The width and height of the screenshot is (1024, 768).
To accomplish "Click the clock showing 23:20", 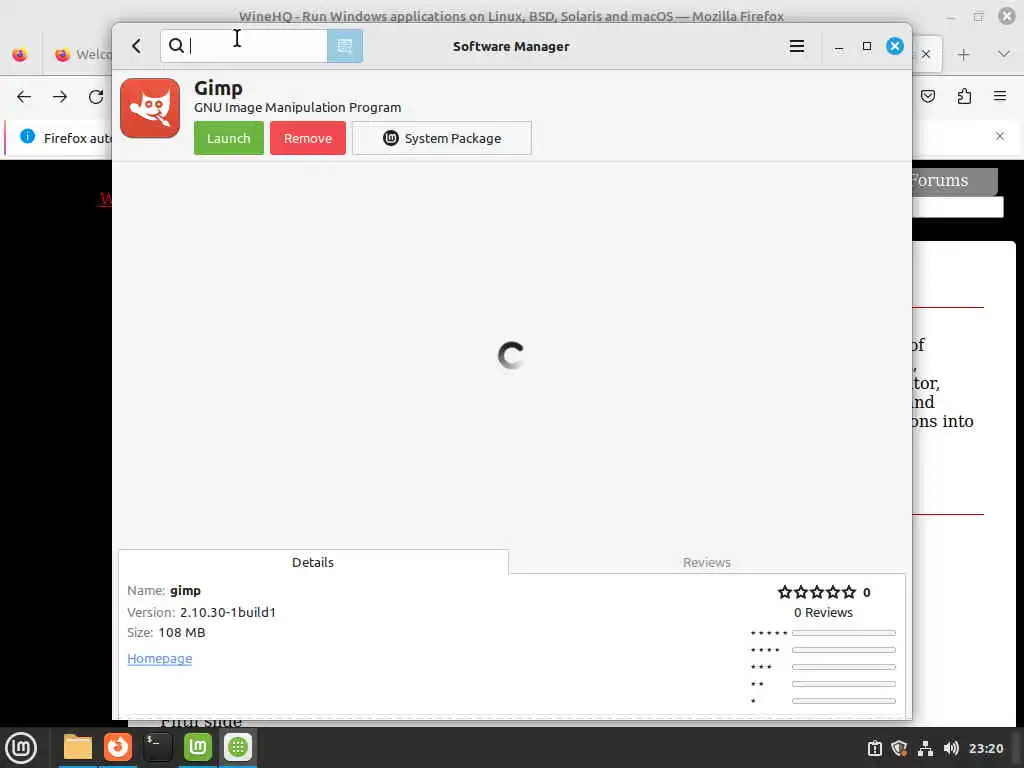I will pos(985,748).
